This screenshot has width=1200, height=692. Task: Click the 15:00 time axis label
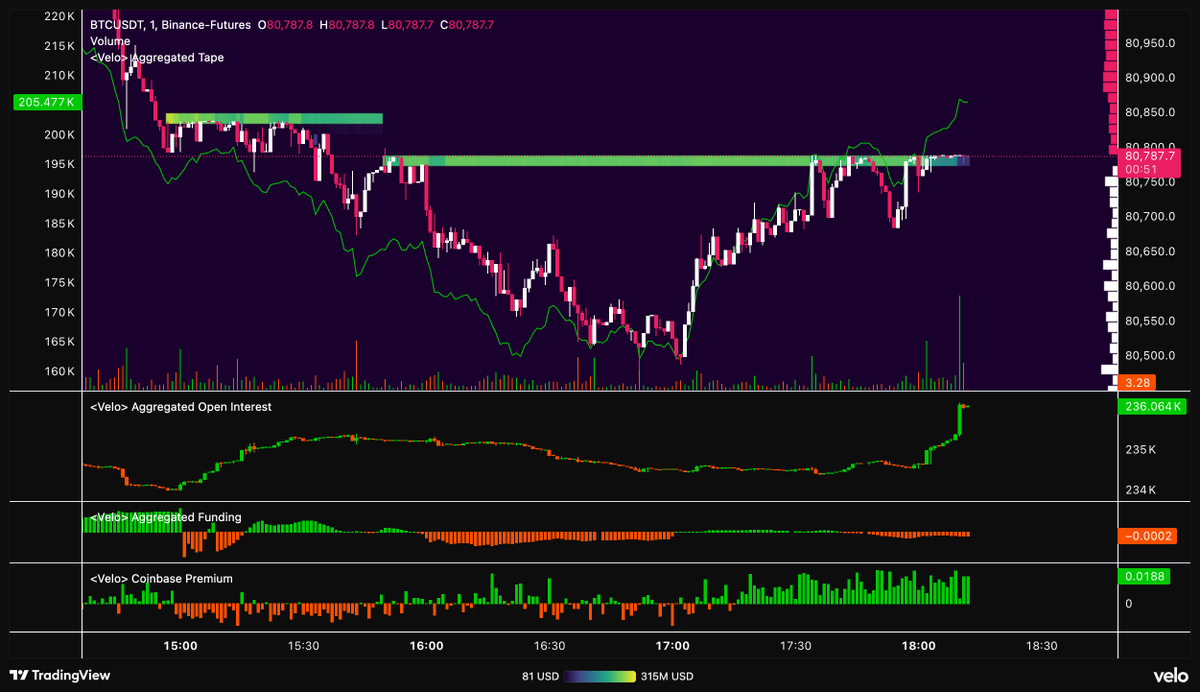pos(180,646)
